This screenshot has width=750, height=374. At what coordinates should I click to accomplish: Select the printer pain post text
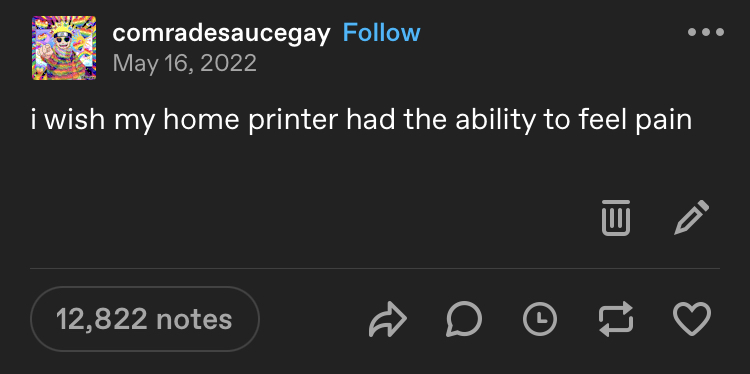(x=361, y=120)
